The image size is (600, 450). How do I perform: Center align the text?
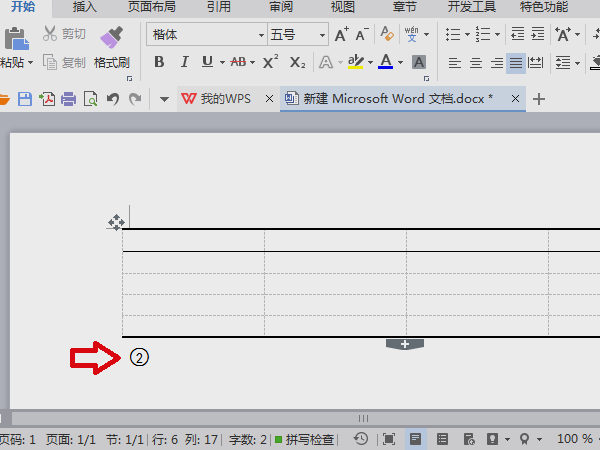click(476, 62)
